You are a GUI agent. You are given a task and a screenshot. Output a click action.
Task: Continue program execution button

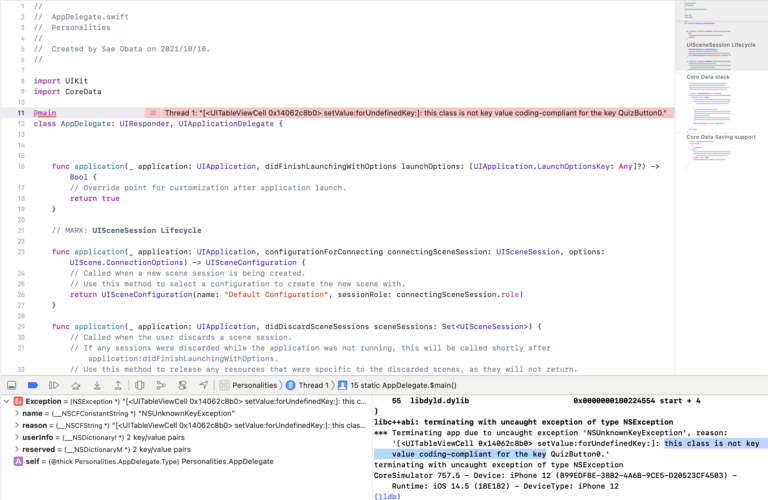54,385
